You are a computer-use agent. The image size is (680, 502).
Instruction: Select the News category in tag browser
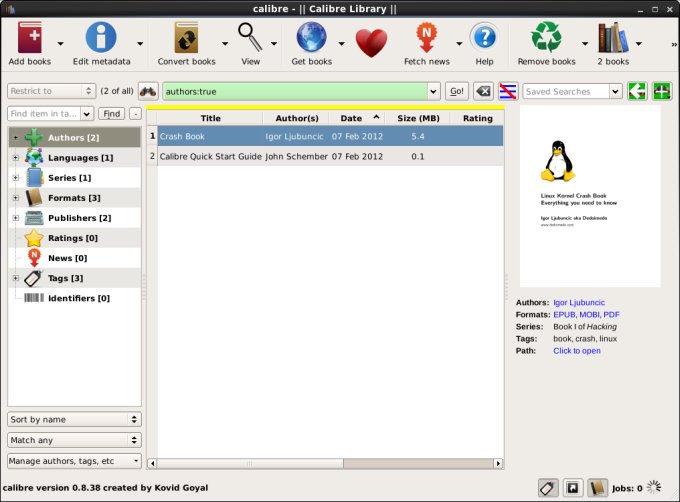coord(74,258)
